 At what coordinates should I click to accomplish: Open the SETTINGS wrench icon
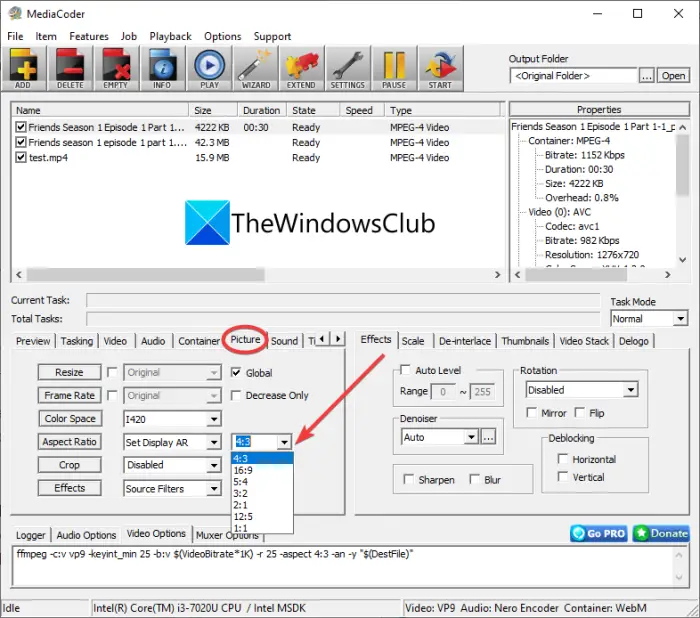[x=348, y=69]
